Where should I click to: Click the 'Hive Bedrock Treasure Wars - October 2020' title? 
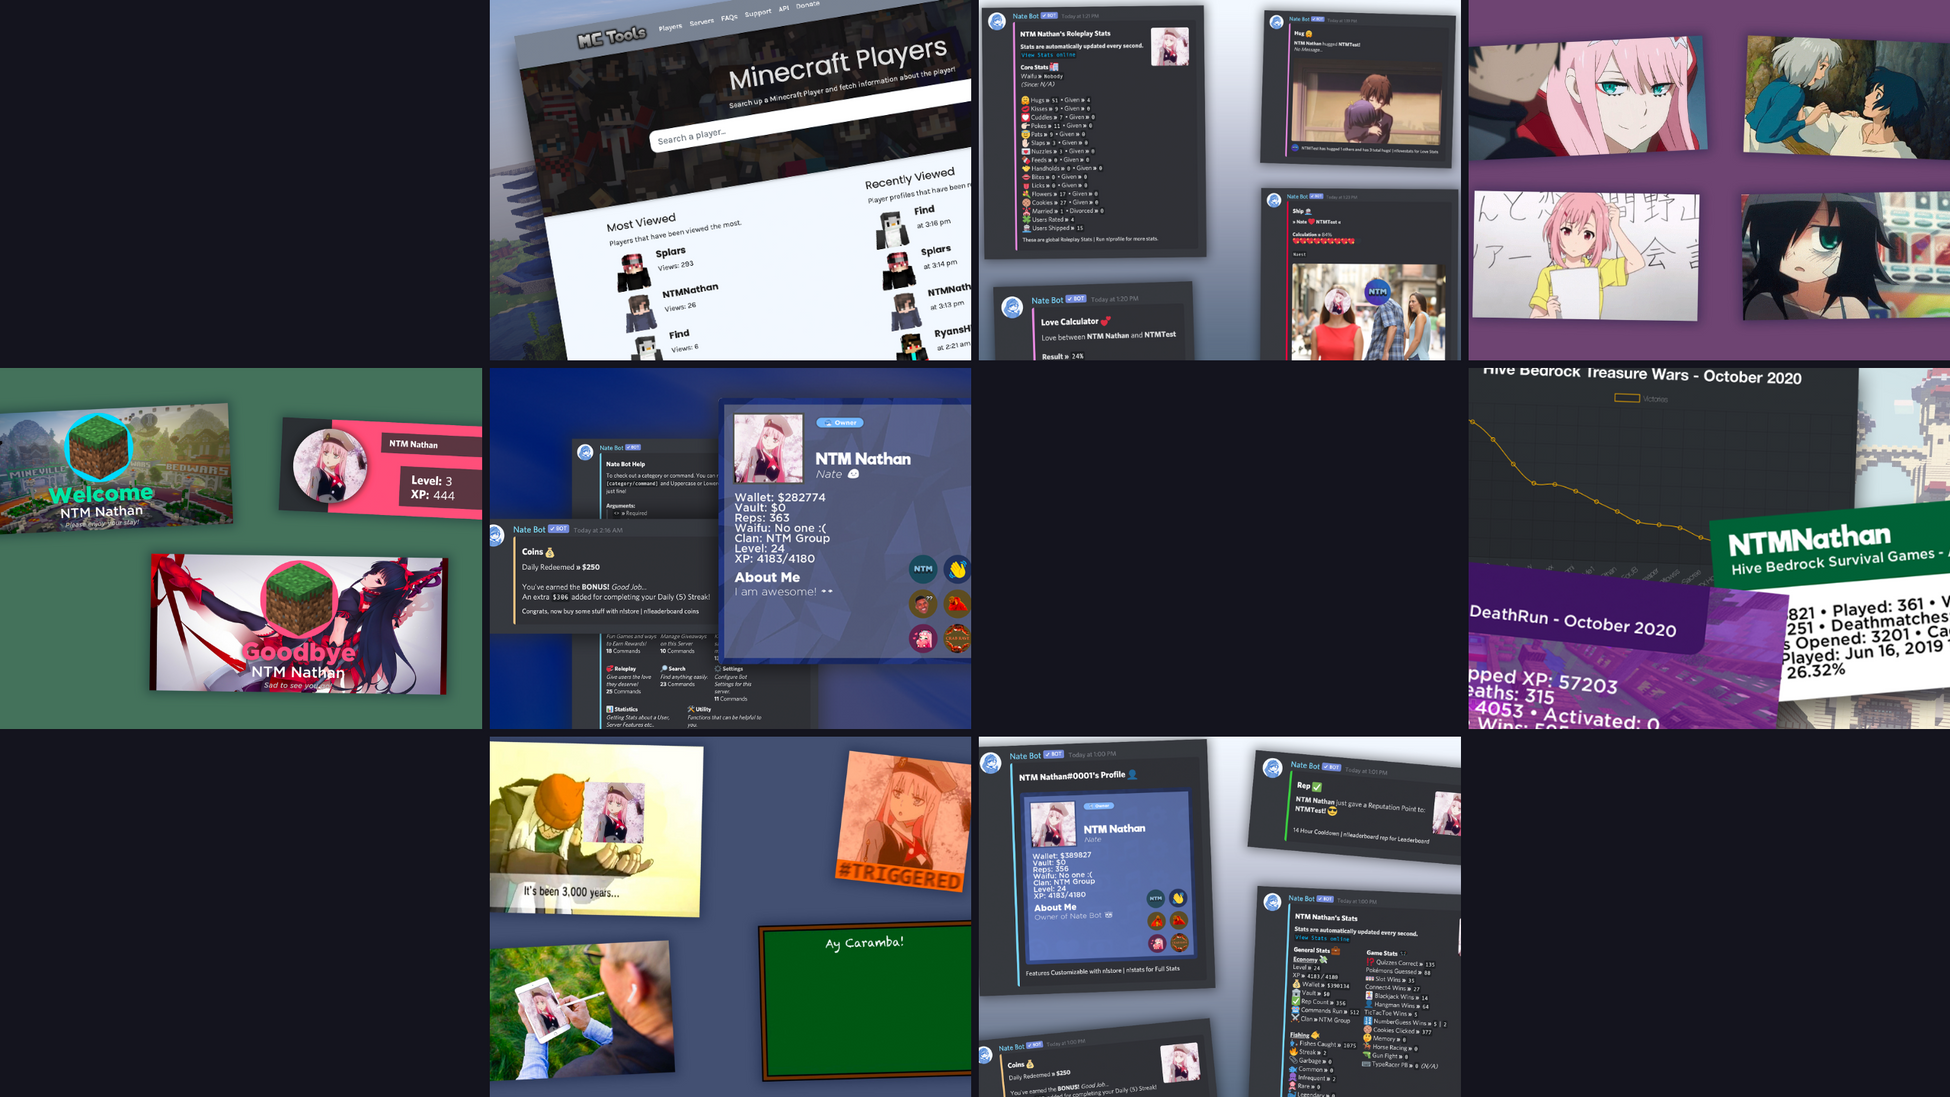tap(1642, 374)
